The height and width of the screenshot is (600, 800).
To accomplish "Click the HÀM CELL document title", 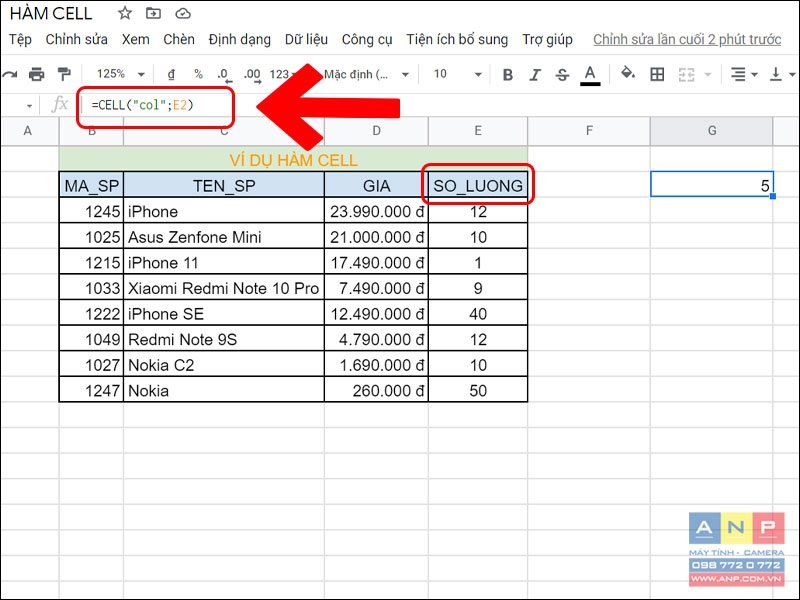I will (51, 14).
